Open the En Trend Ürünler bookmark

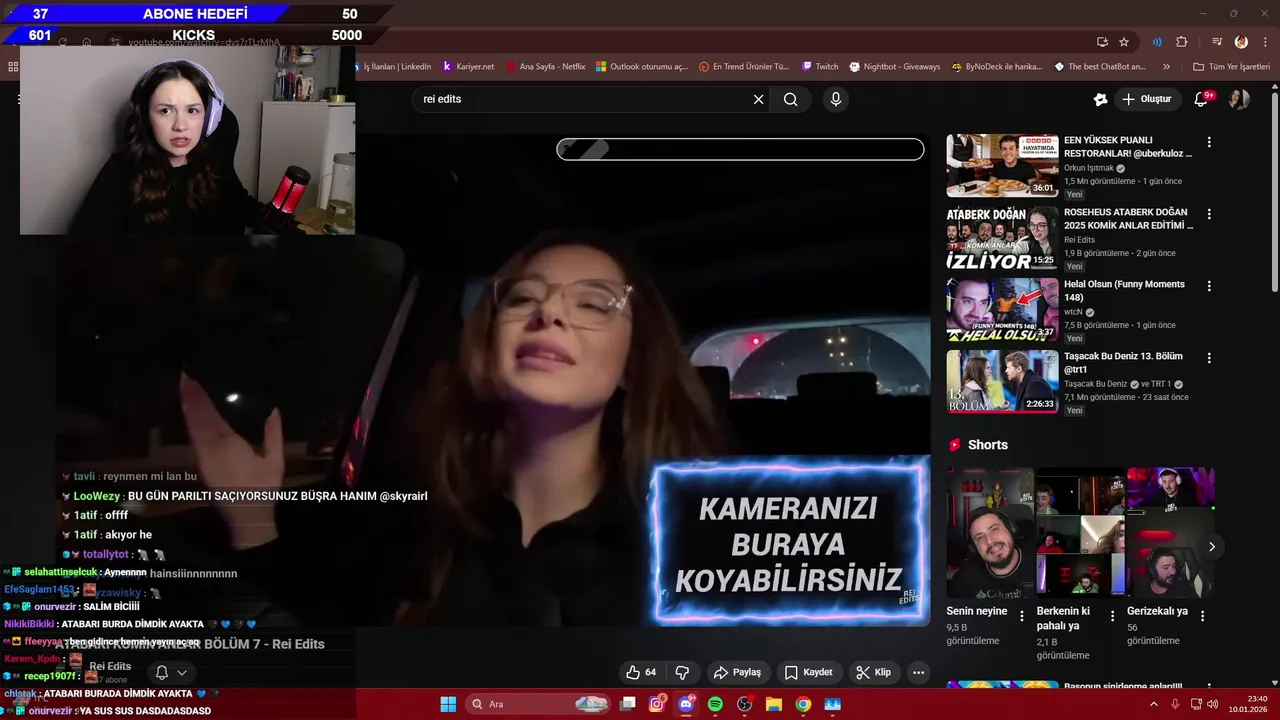click(744, 67)
